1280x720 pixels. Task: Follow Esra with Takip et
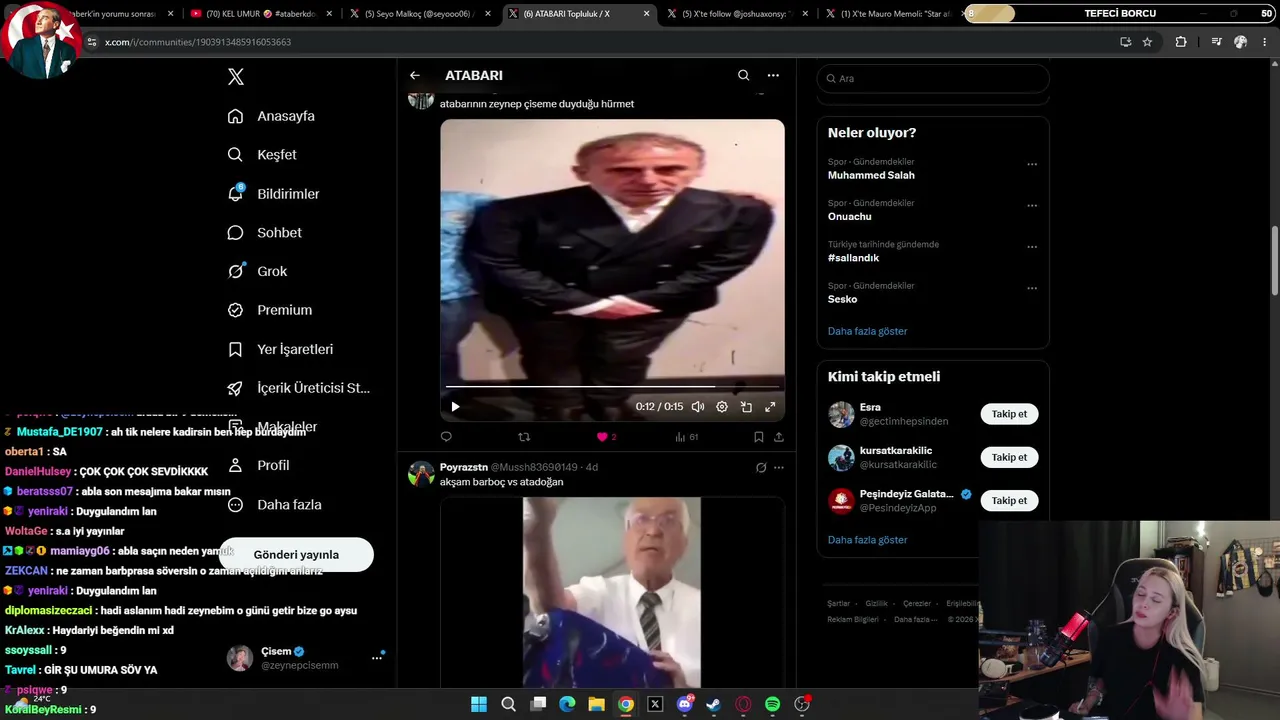[x=1009, y=414]
